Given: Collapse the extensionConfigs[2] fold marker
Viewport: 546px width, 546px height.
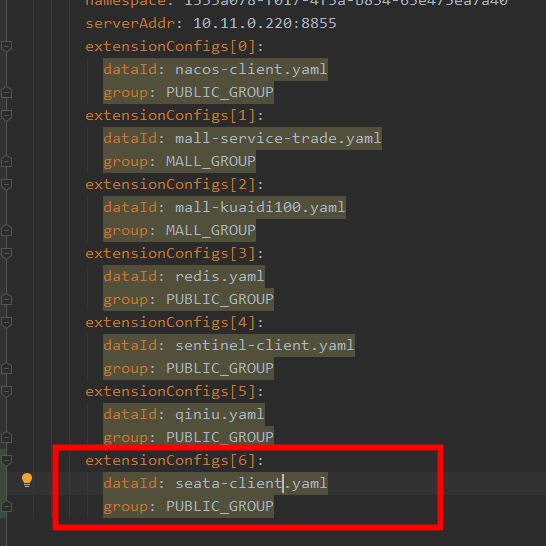Looking at the screenshot, I should [6, 184].
